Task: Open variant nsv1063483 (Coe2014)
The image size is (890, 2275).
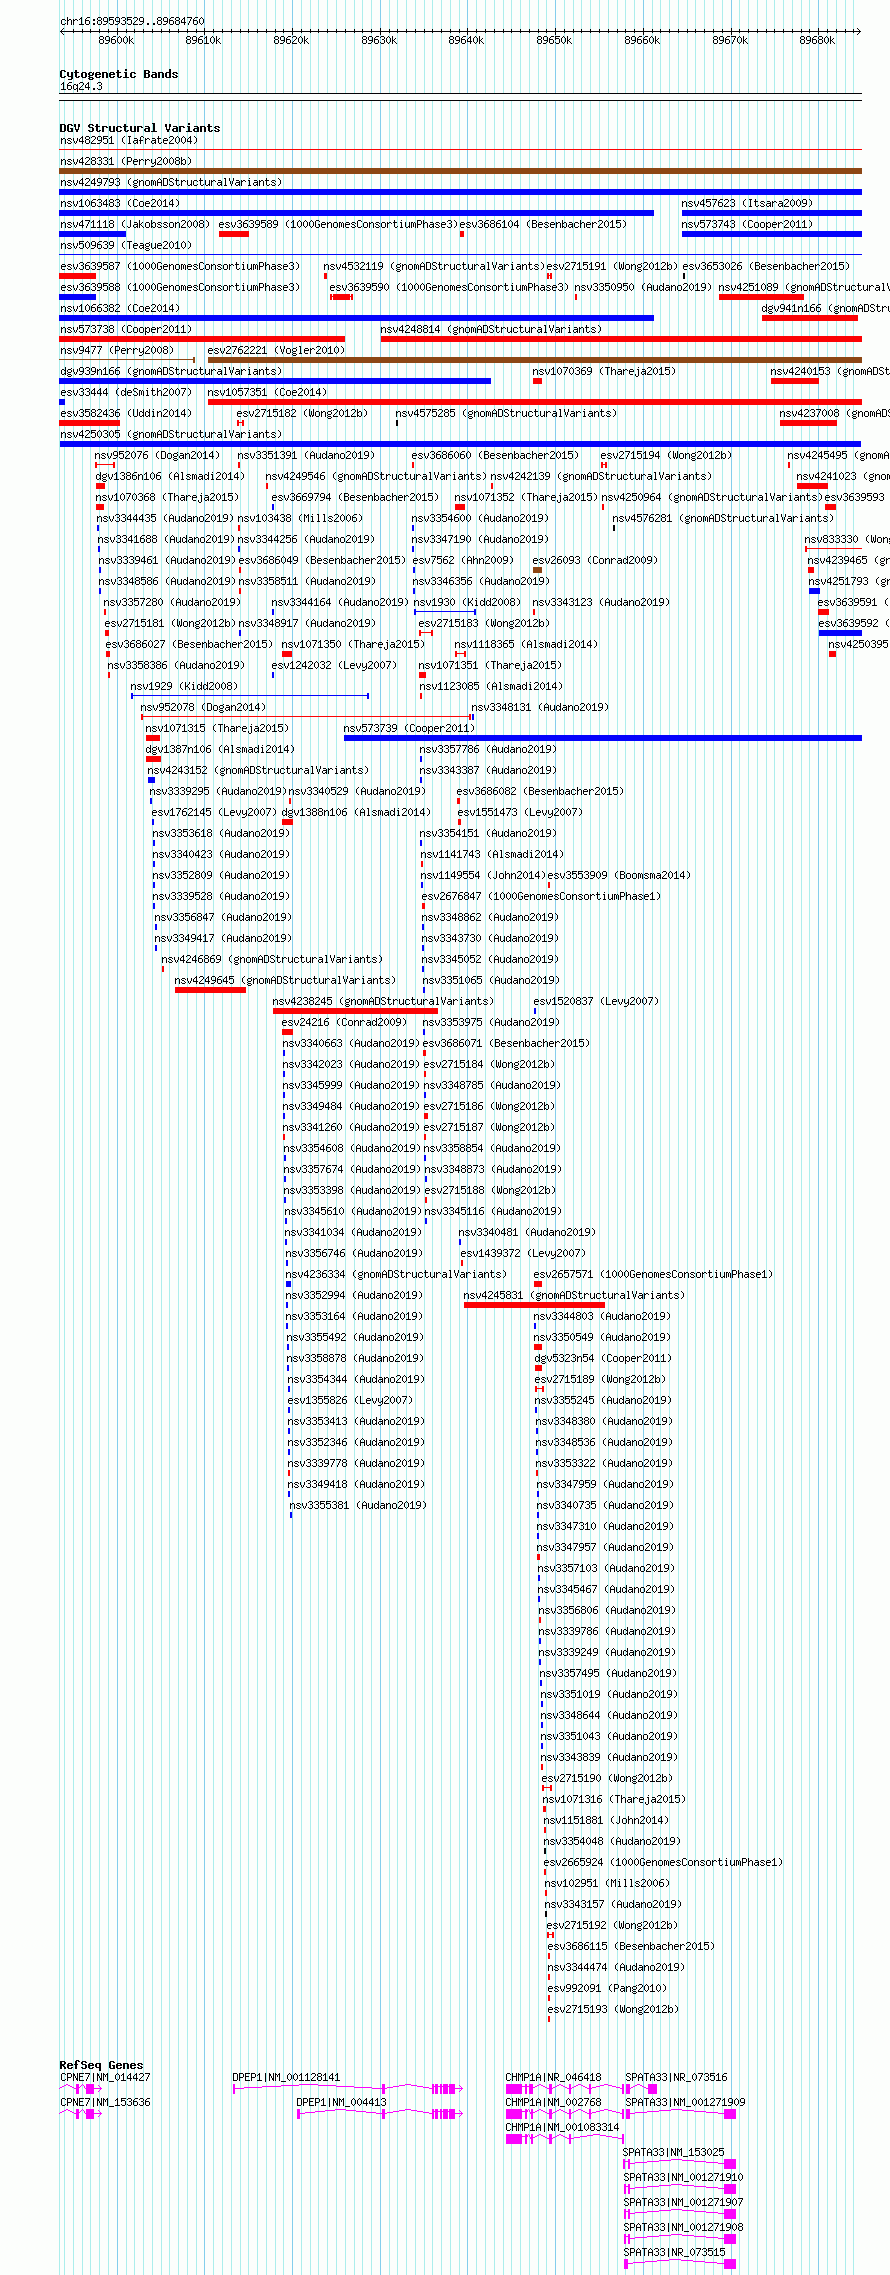Action: tap(120, 203)
